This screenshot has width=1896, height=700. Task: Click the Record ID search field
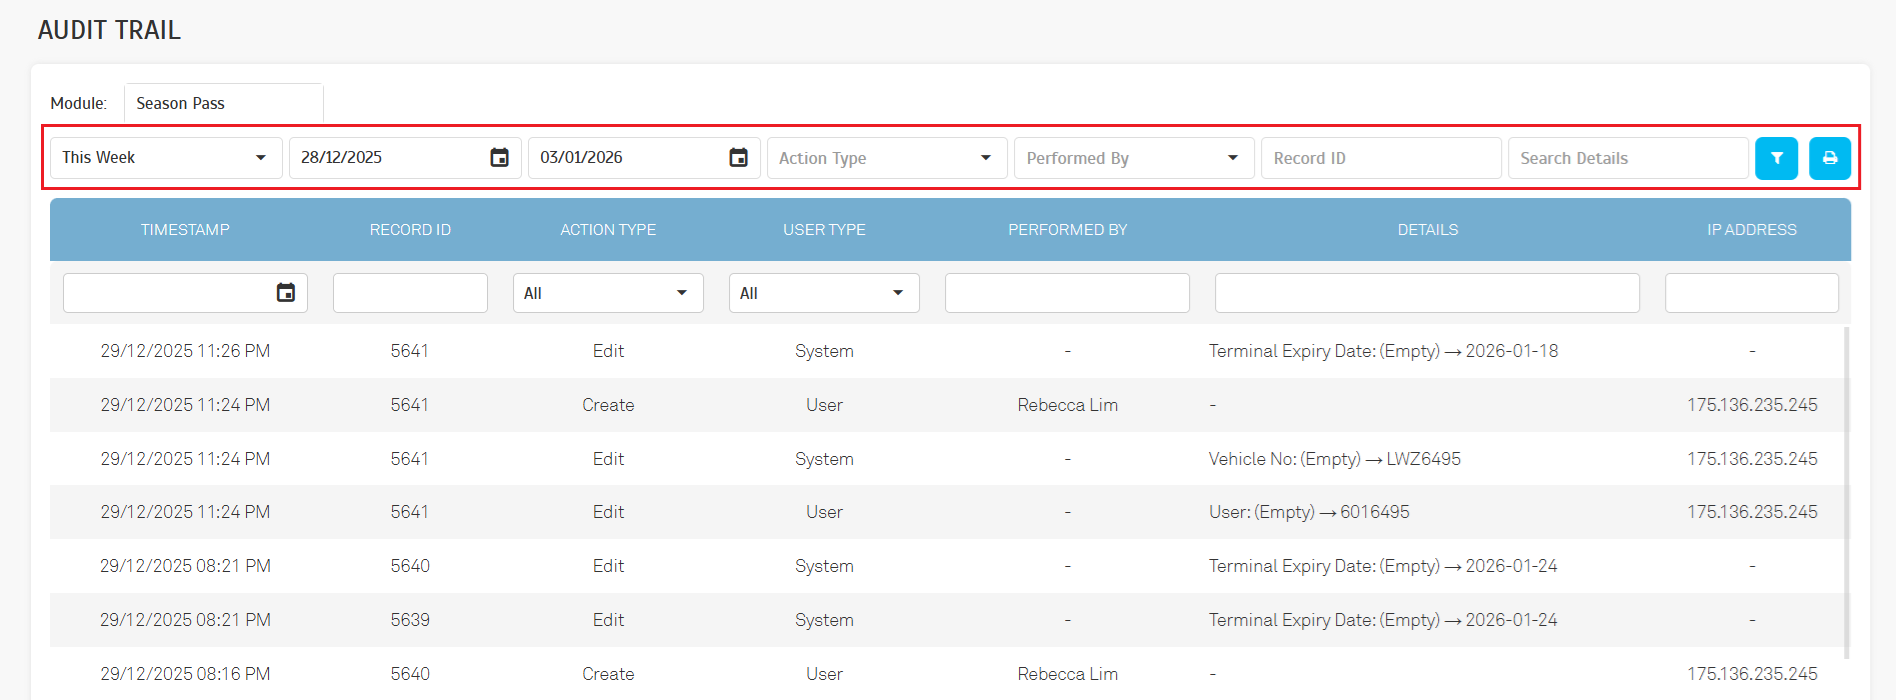tap(1380, 158)
